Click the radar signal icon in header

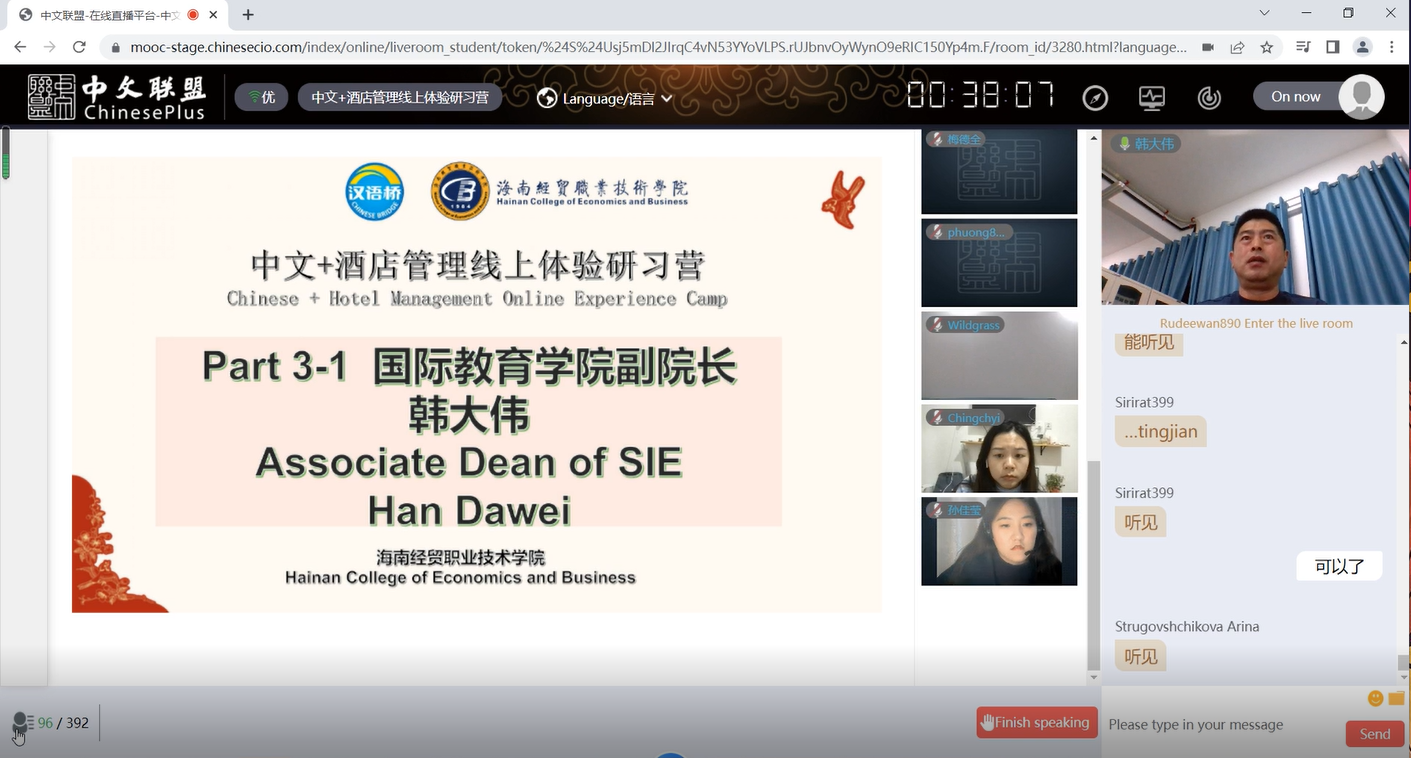(x=1209, y=98)
